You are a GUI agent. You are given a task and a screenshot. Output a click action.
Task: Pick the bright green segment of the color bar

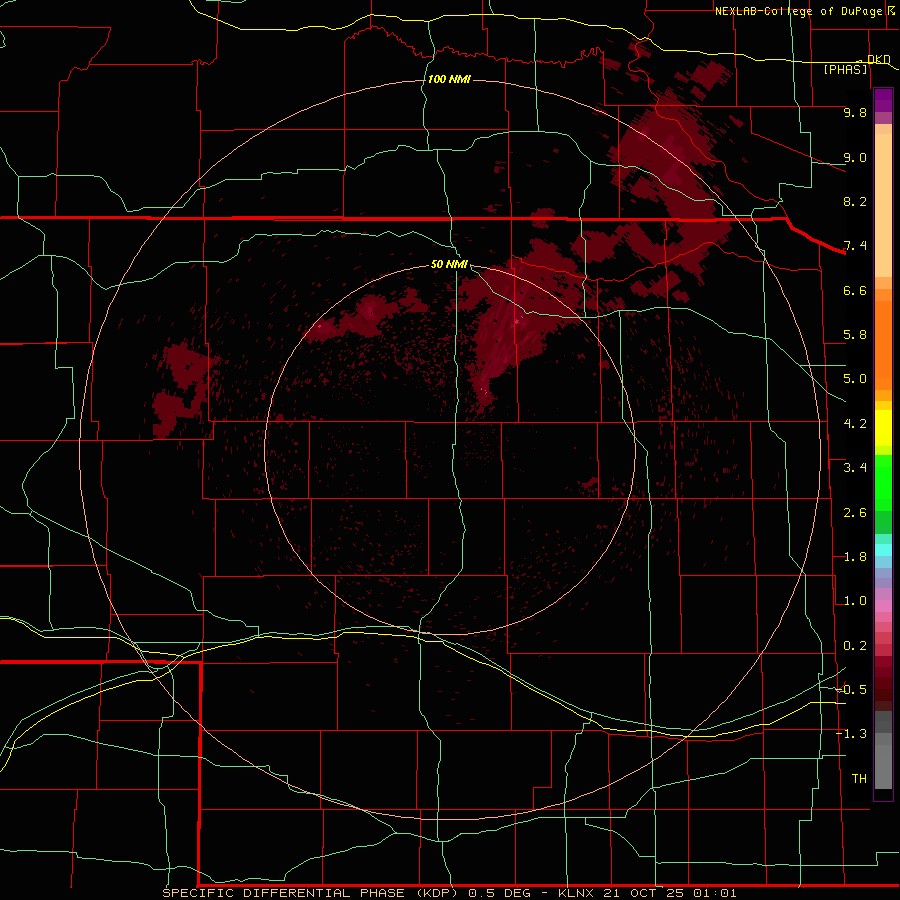tap(883, 482)
